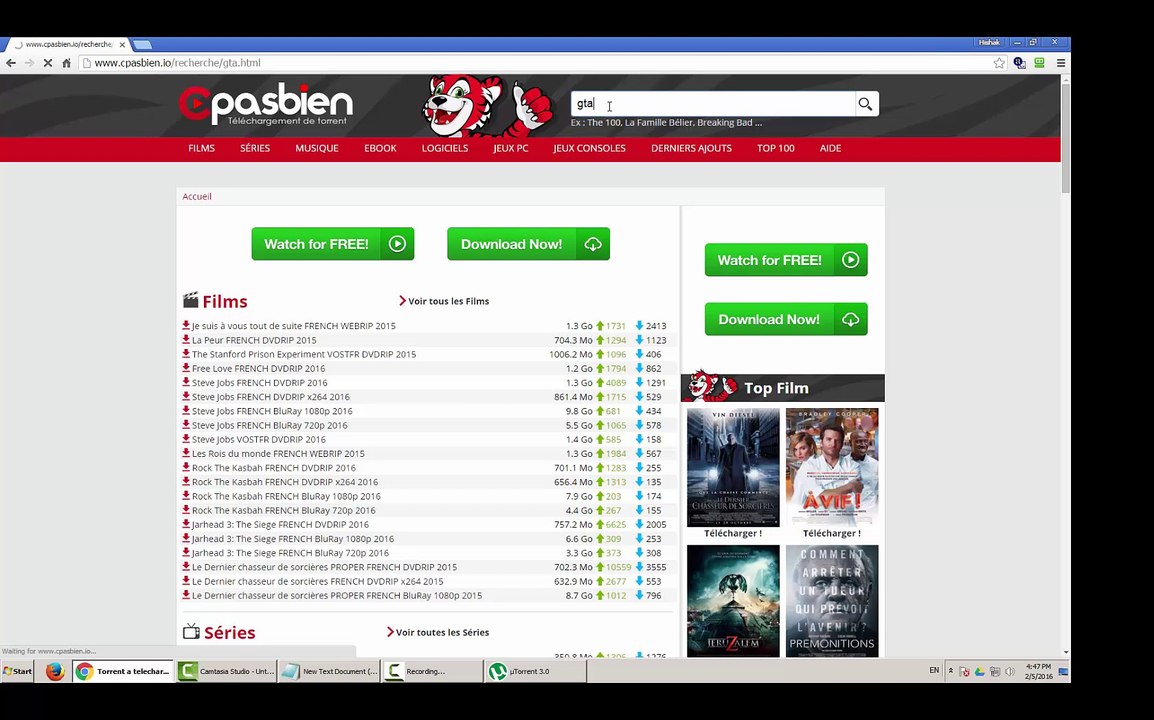
Task: Open Steve Jobs FRENCH BluRay 1080p 2016
Action: [x=272, y=411]
